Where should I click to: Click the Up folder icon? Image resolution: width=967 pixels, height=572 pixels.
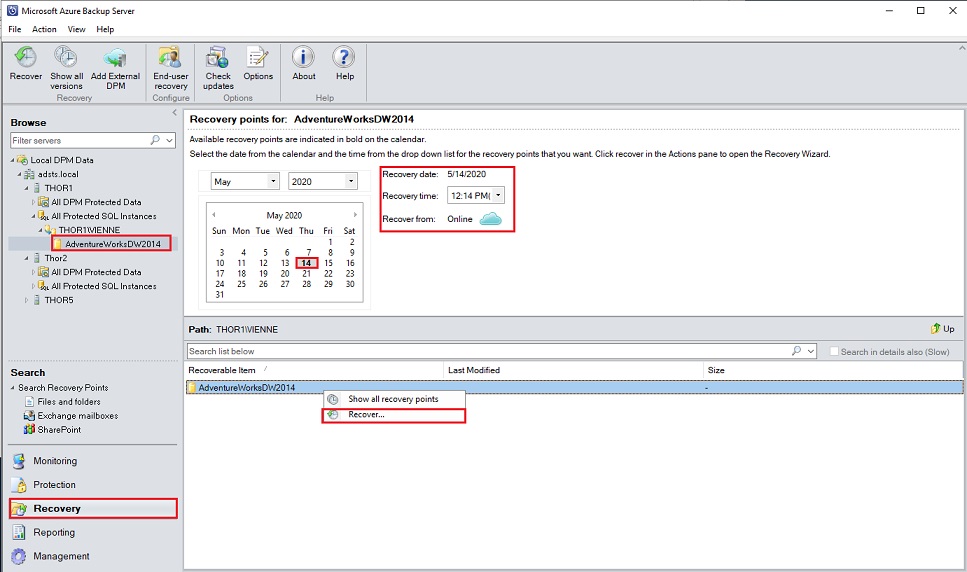coord(936,329)
